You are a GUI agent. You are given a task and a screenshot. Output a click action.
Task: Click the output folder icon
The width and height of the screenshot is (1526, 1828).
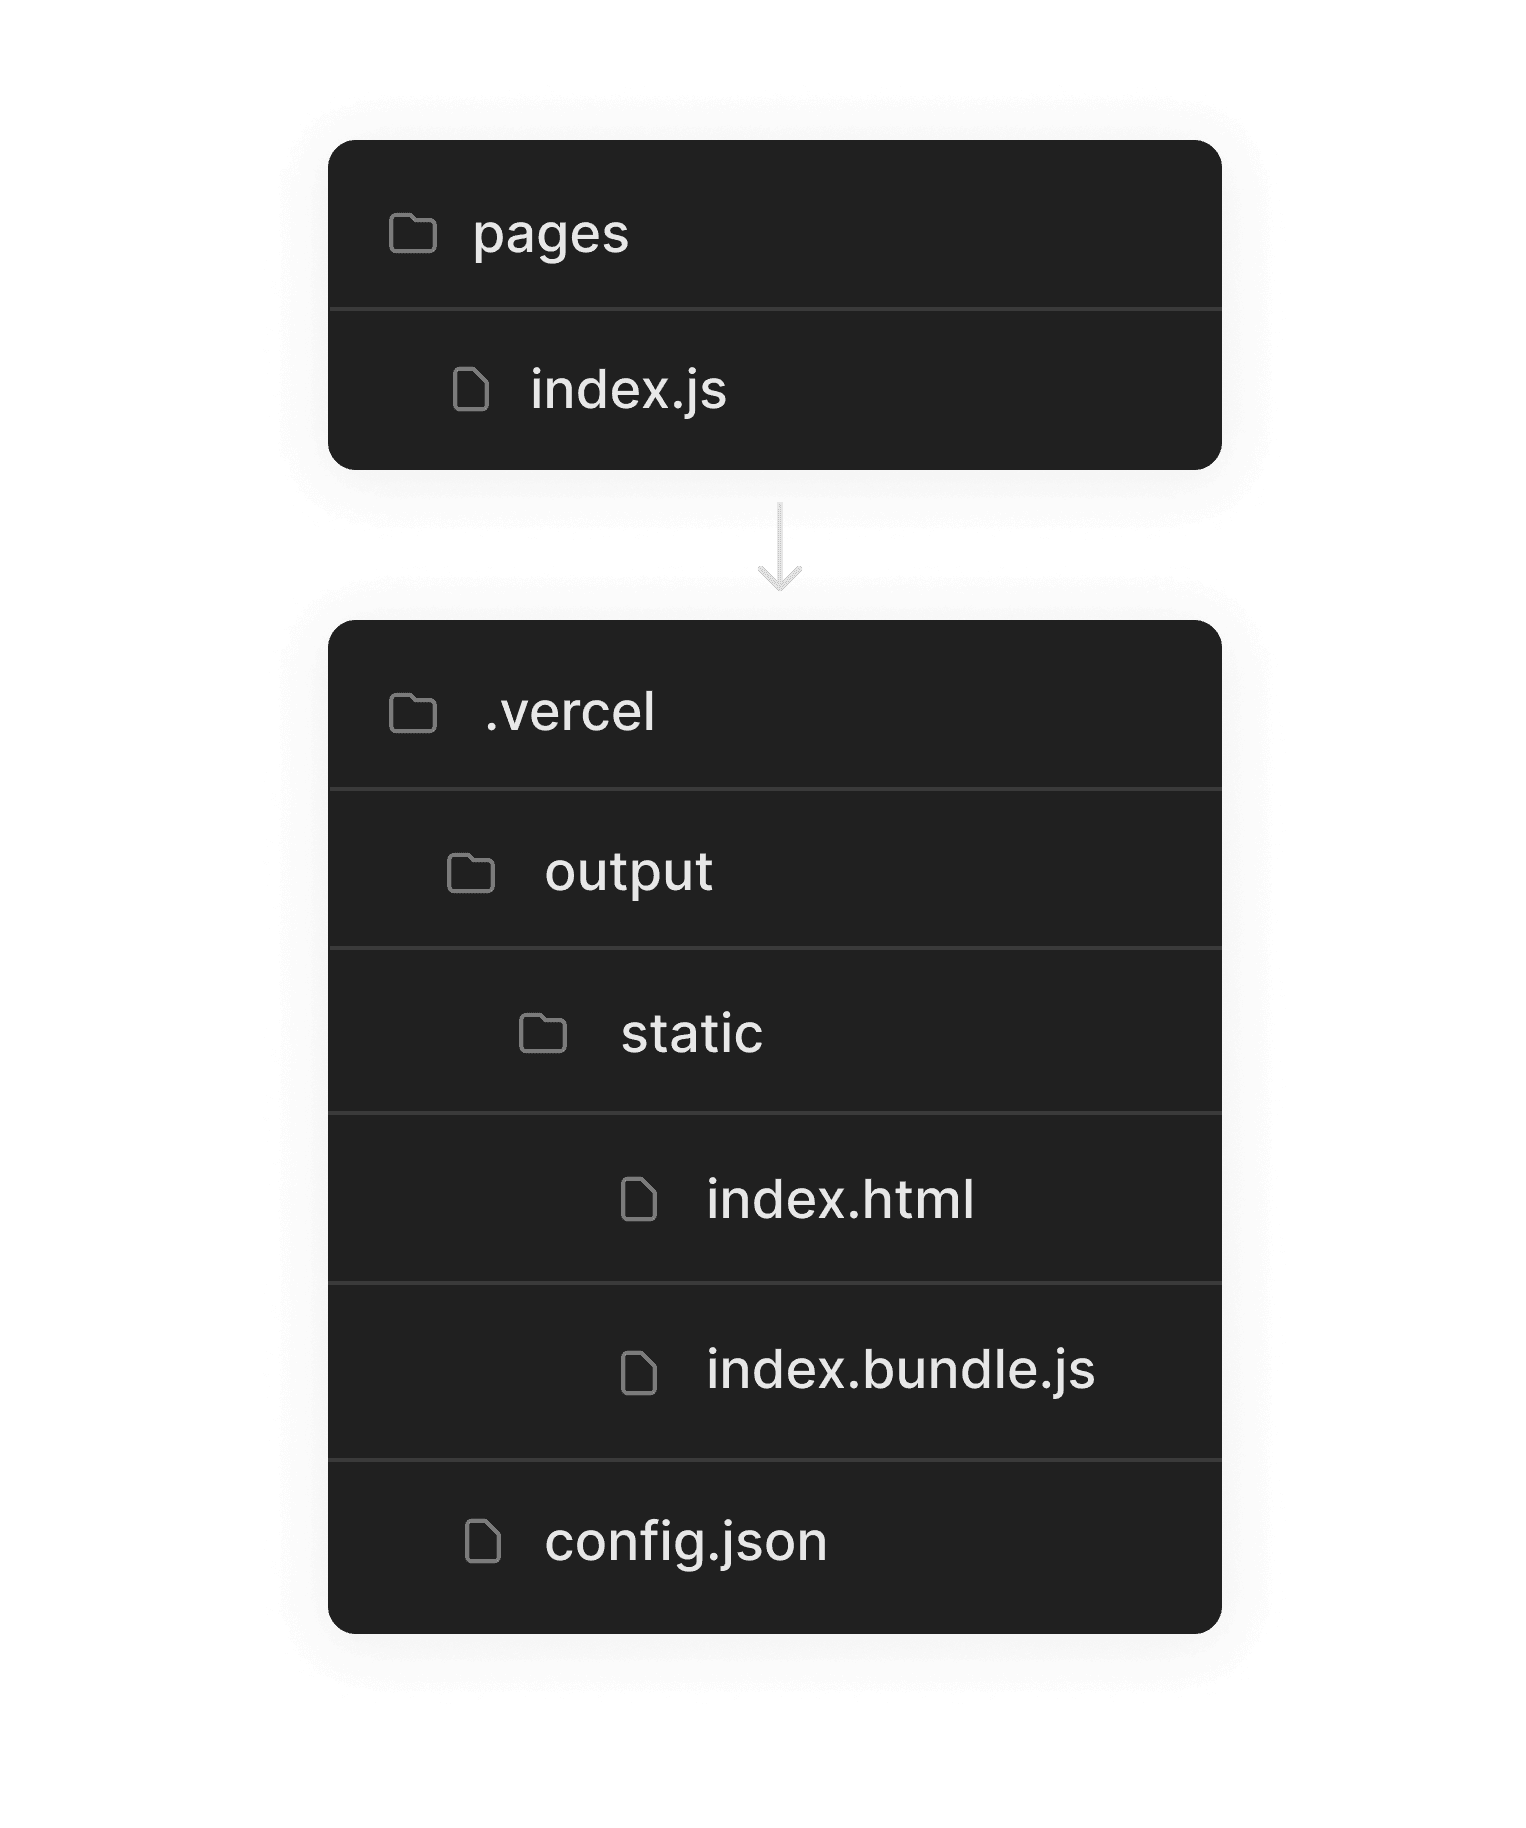pyautogui.click(x=470, y=873)
